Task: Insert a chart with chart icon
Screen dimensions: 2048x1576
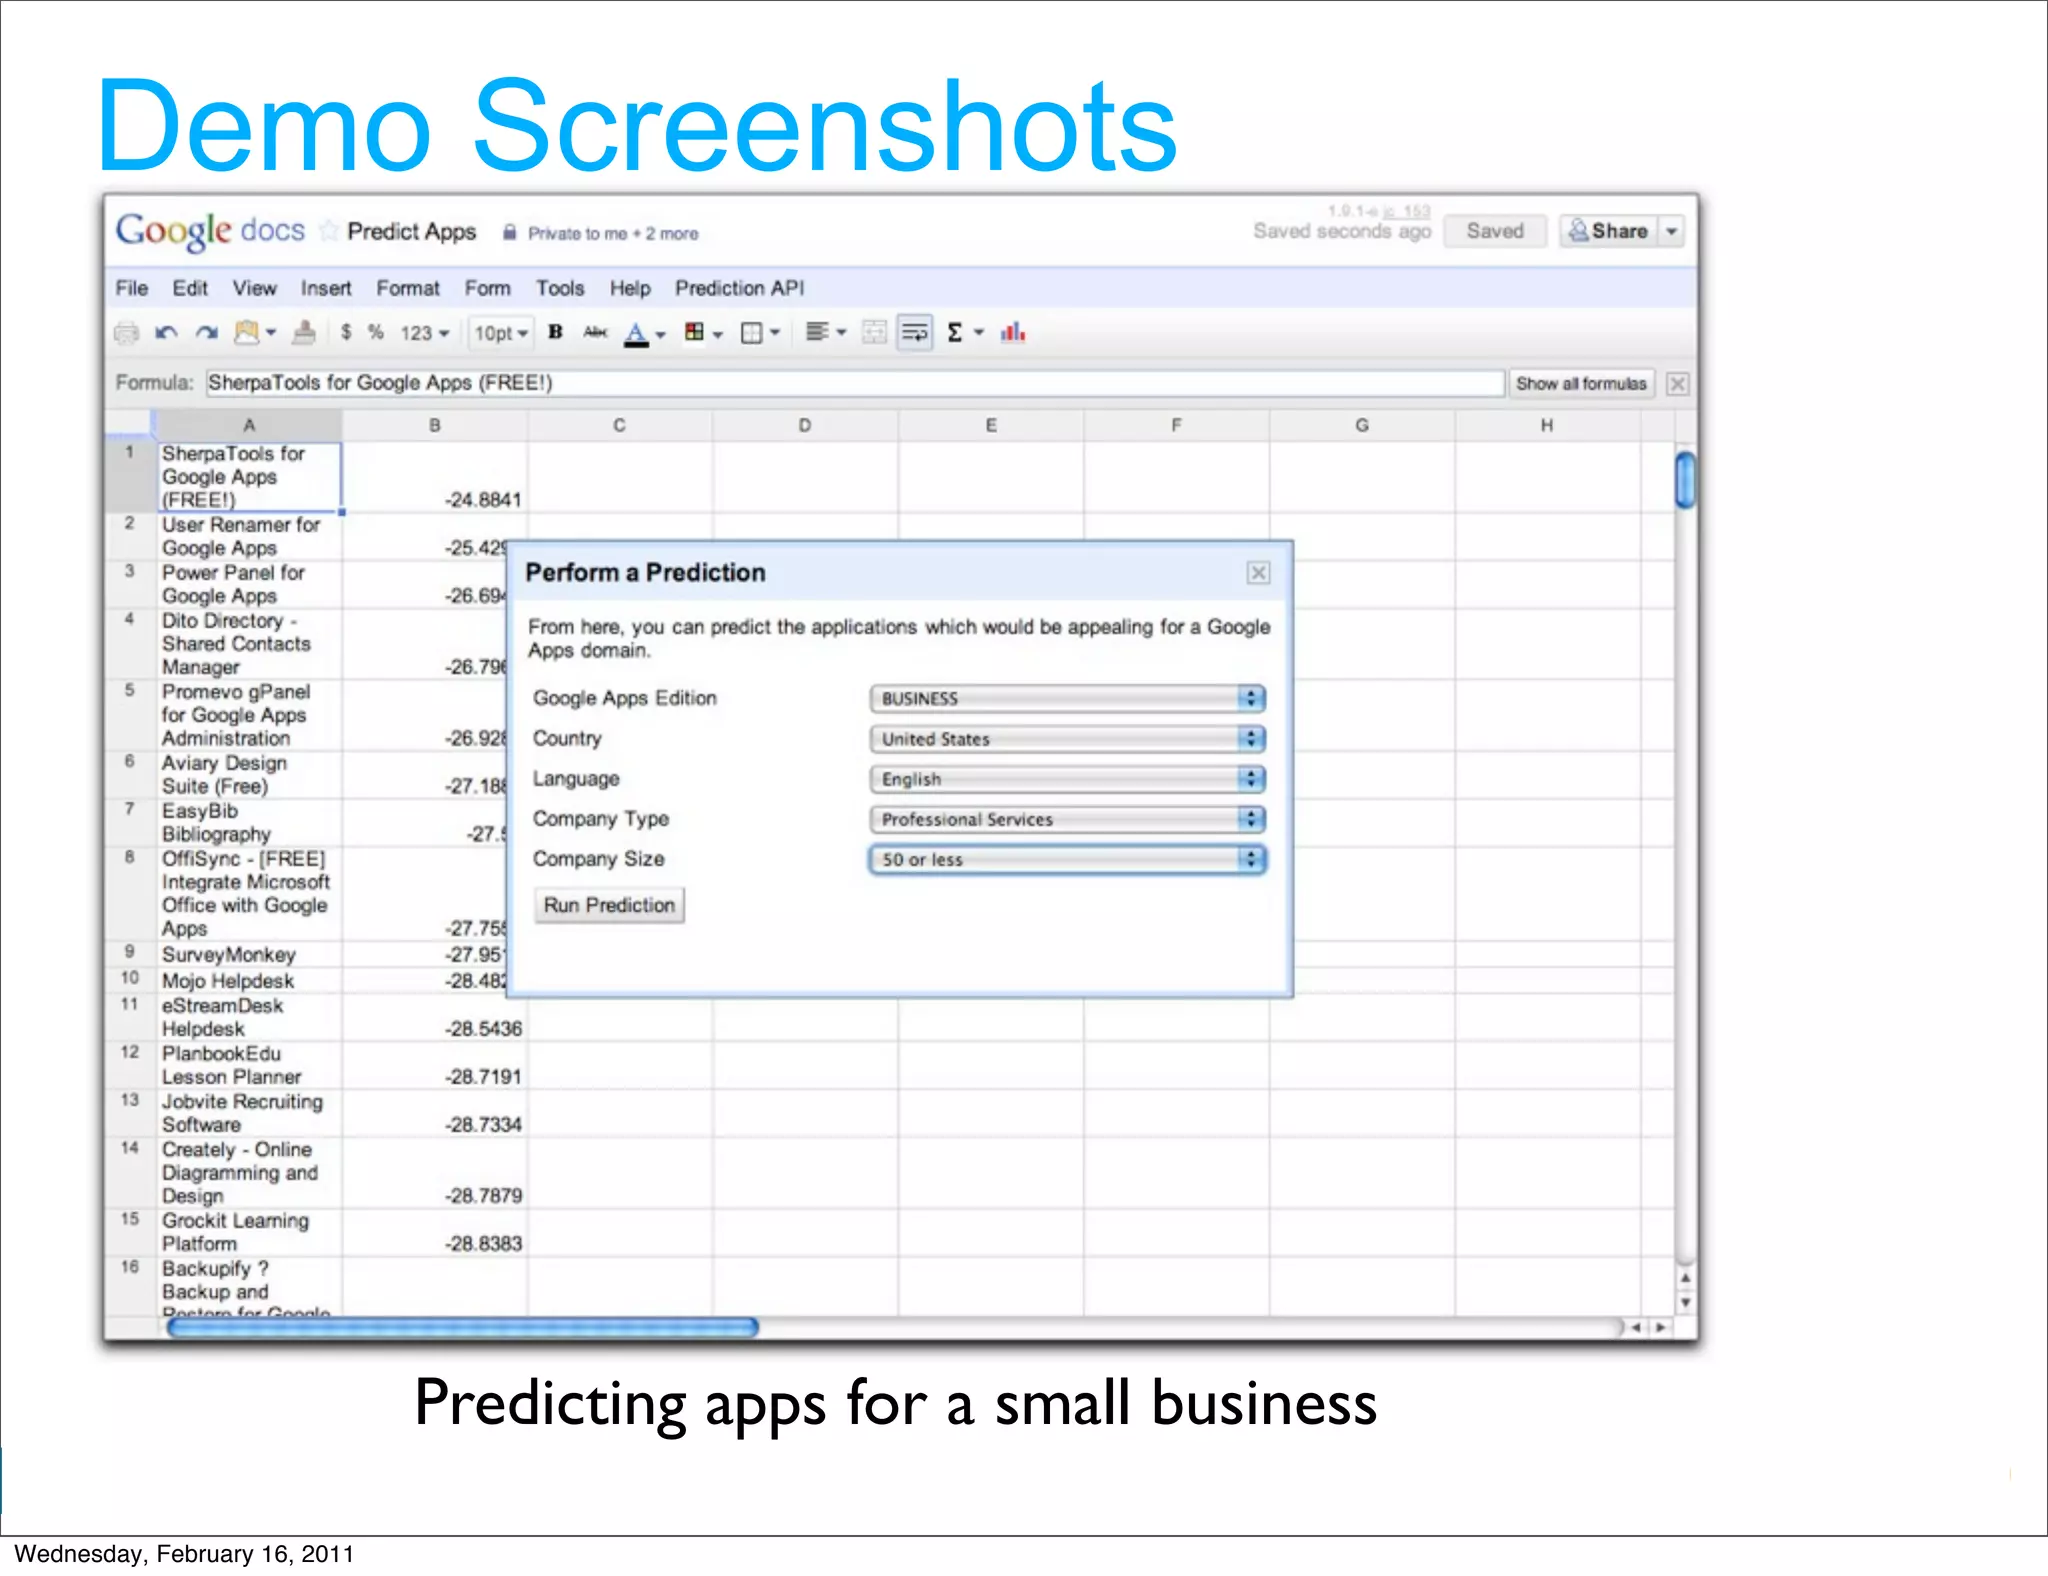Action: 1013,332
